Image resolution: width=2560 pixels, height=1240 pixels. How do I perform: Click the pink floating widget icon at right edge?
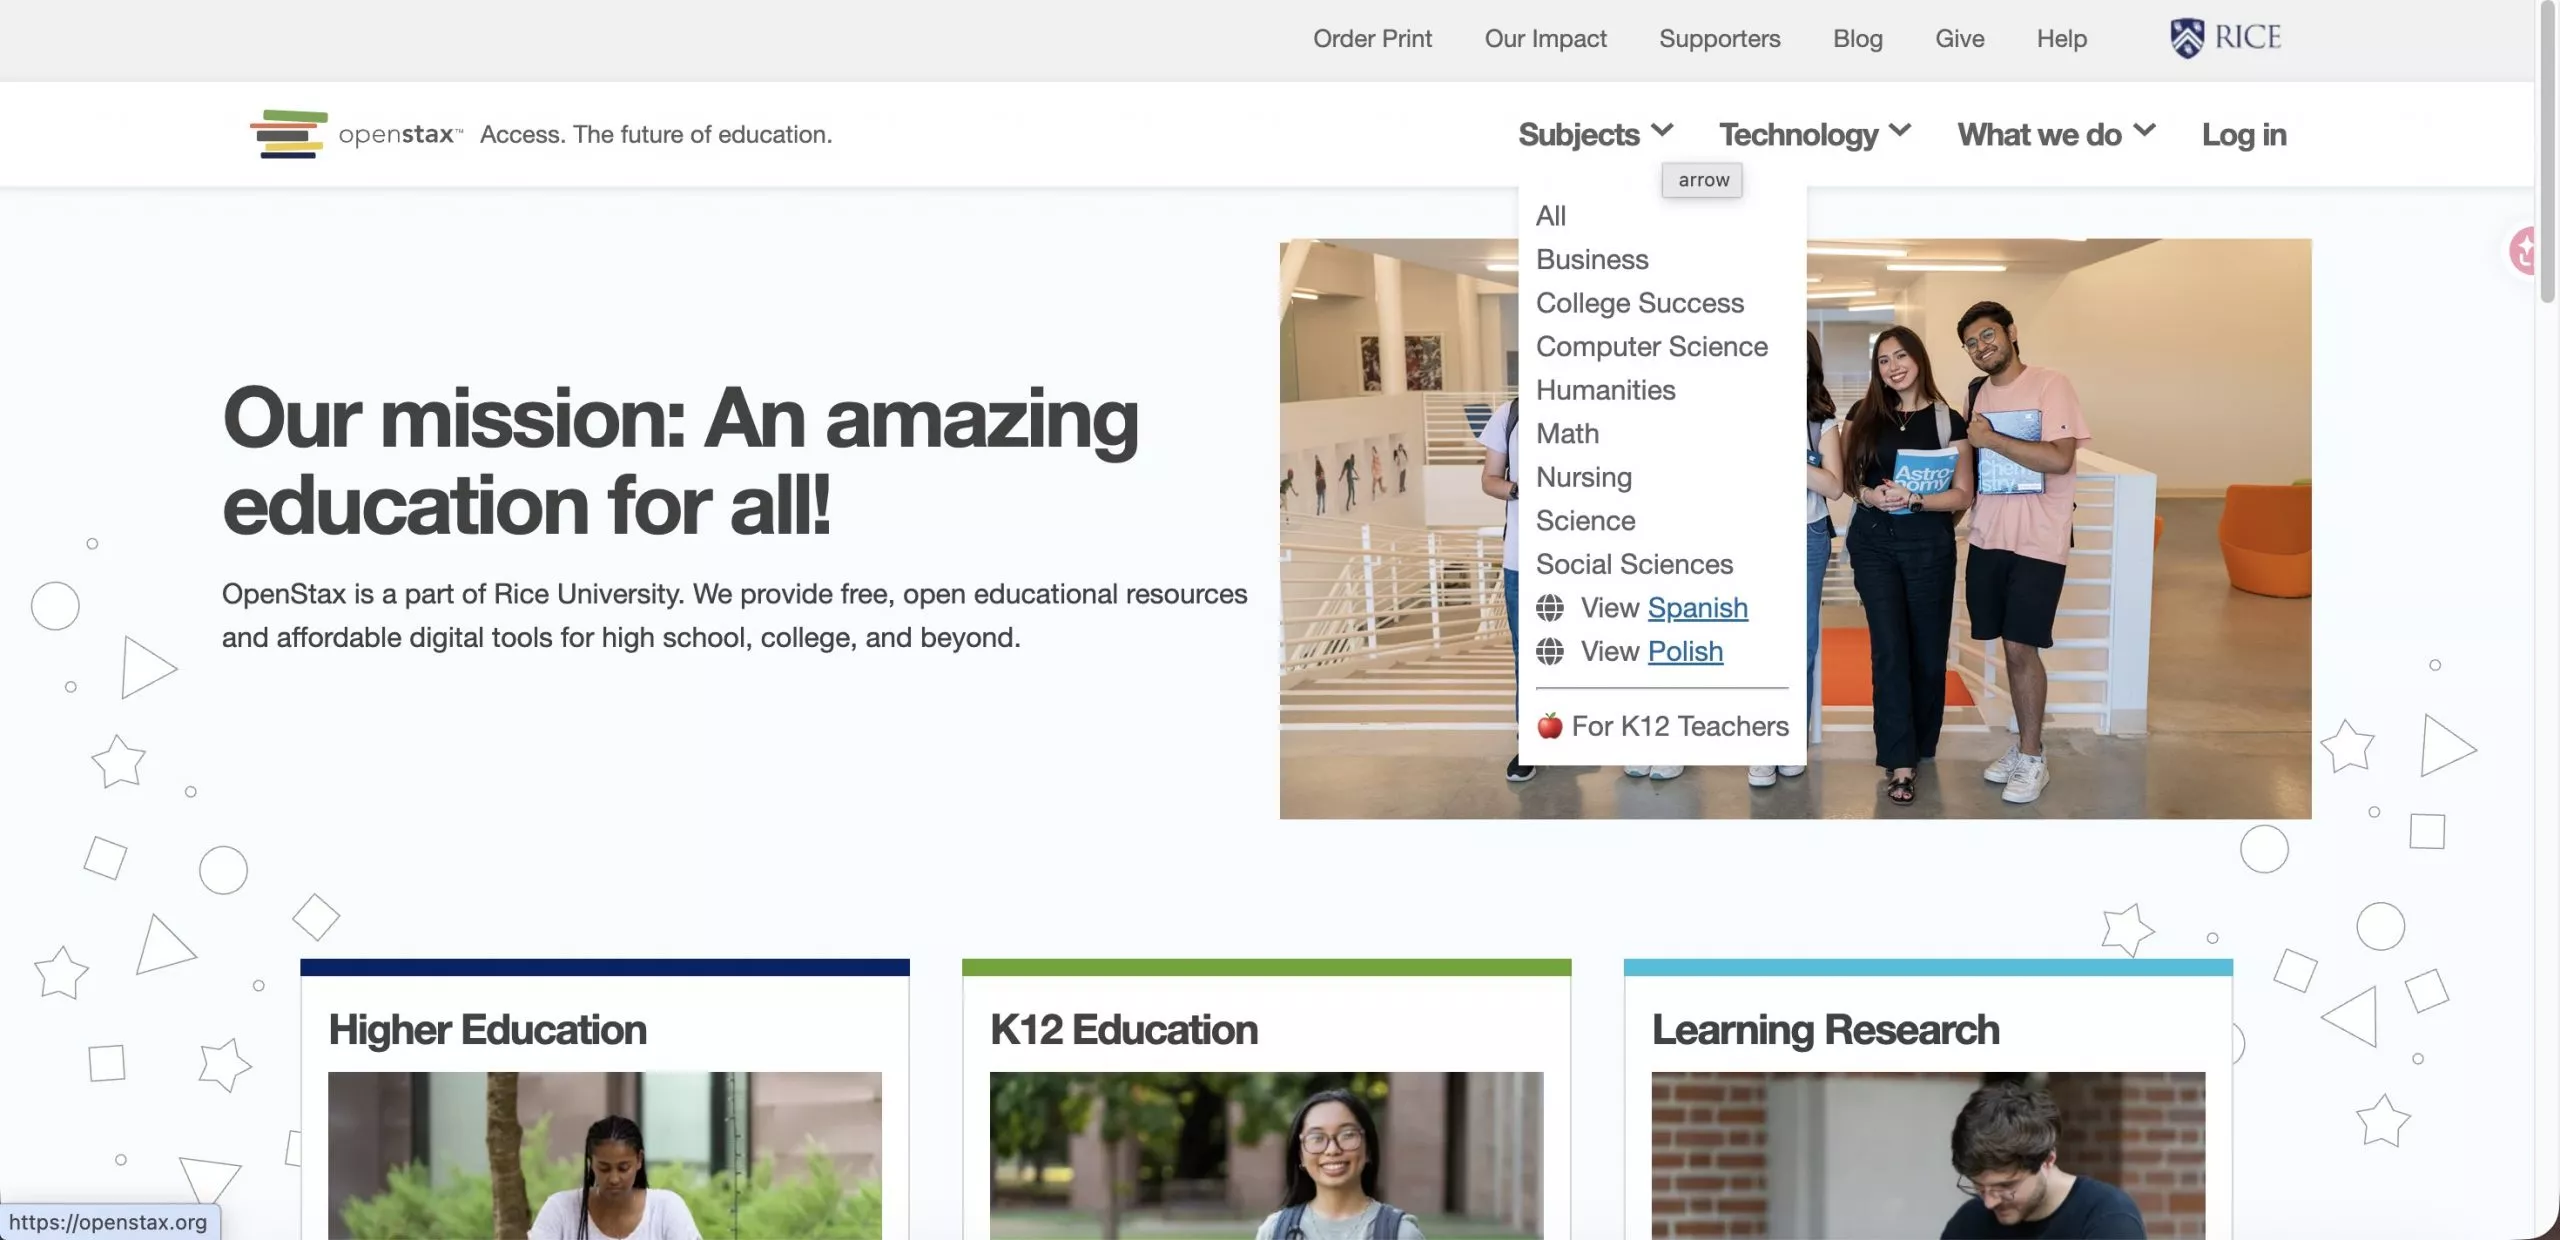click(2524, 250)
